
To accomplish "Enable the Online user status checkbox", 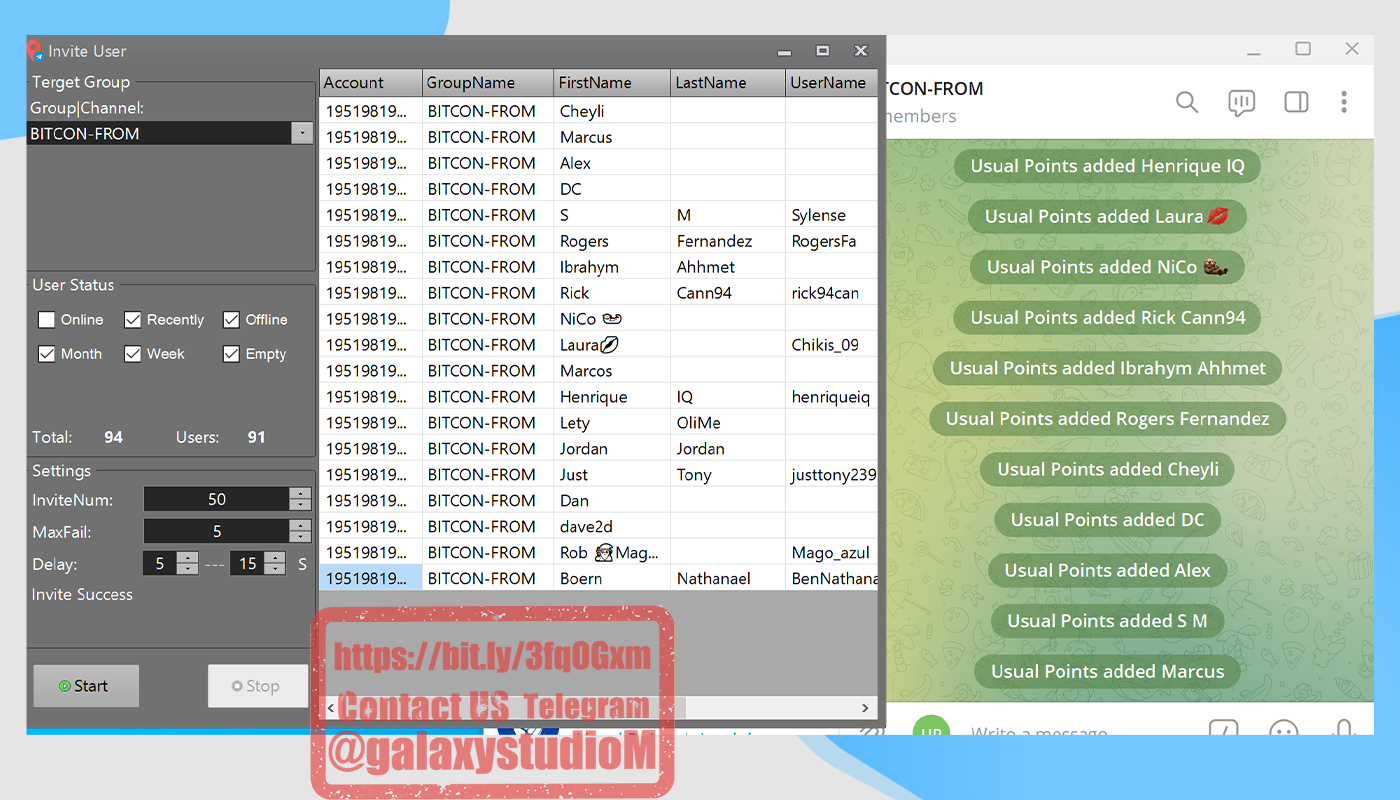I will [x=46, y=320].
